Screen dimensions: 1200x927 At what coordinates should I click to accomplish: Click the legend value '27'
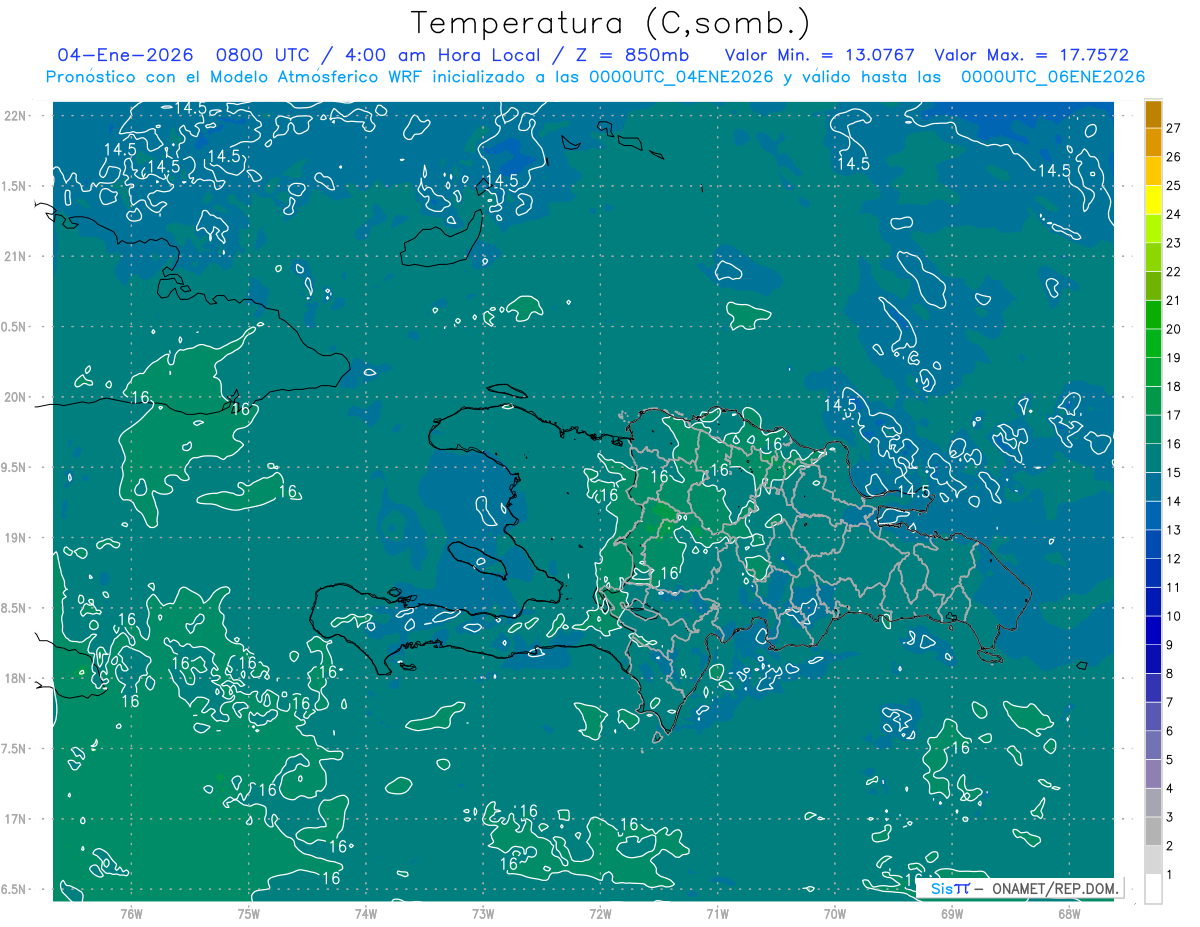[1174, 128]
